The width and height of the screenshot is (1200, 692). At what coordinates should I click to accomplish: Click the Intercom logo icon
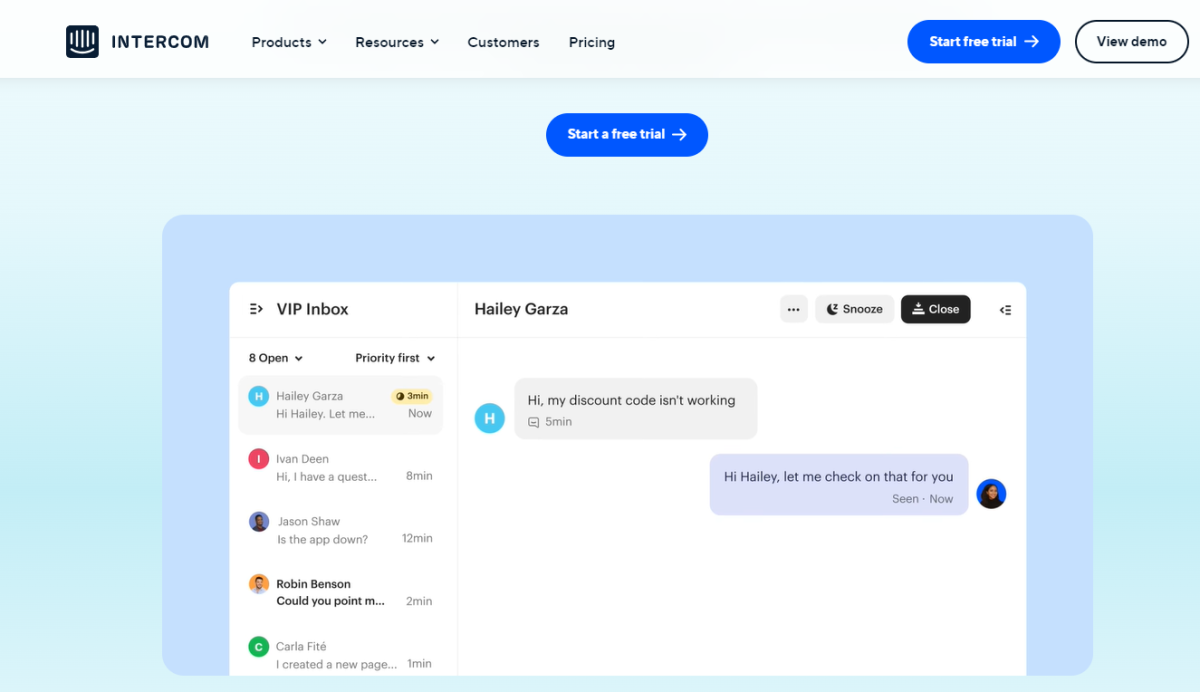[x=81, y=41]
